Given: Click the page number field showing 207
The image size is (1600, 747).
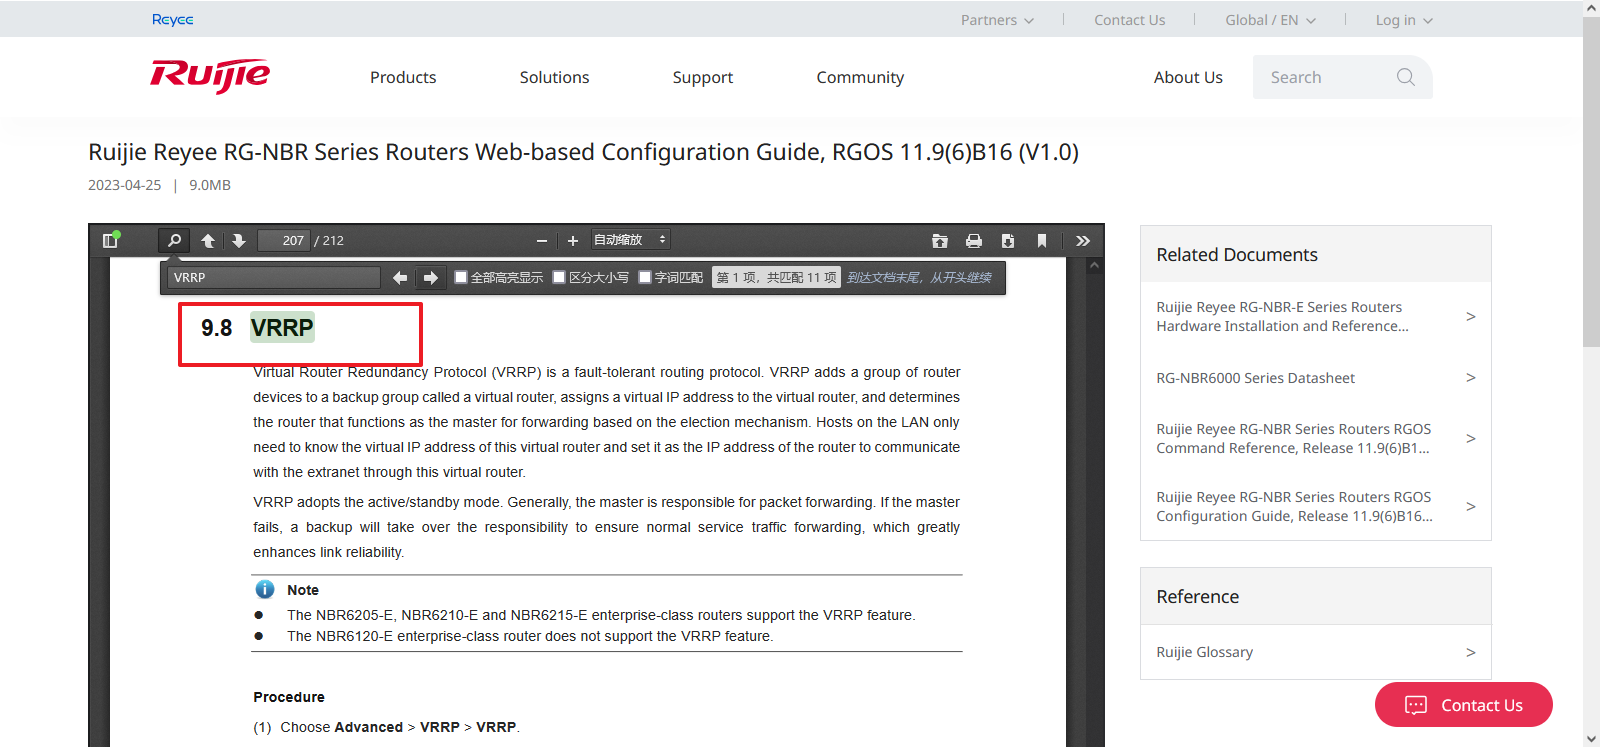Looking at the screenshot, I should pos(284,240).
